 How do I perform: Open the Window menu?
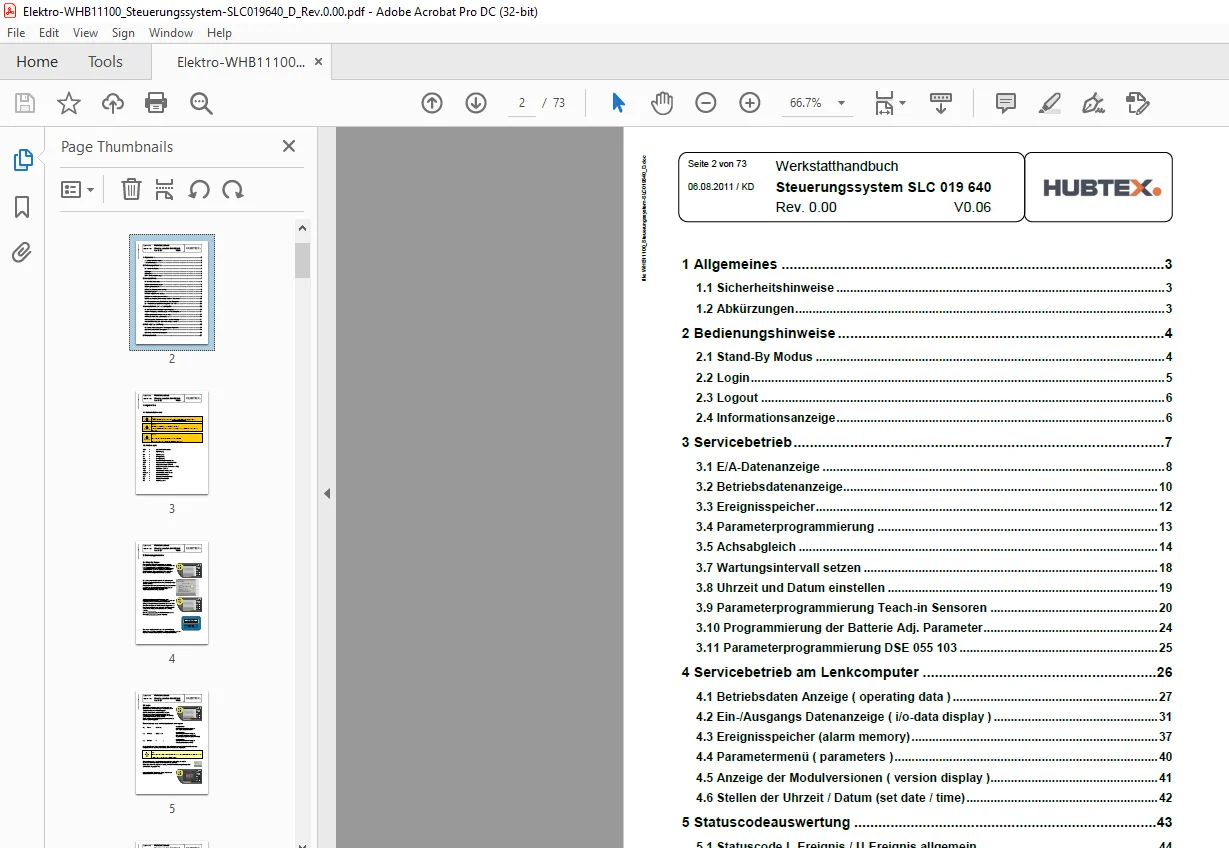pos(171,33)
